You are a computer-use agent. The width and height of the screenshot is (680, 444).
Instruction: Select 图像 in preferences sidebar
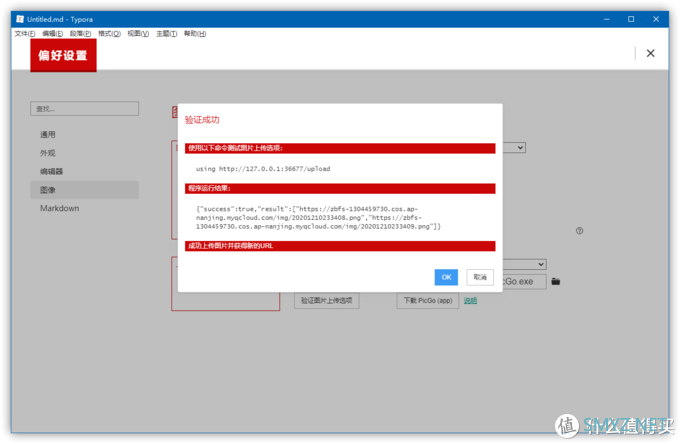[85, 190]
